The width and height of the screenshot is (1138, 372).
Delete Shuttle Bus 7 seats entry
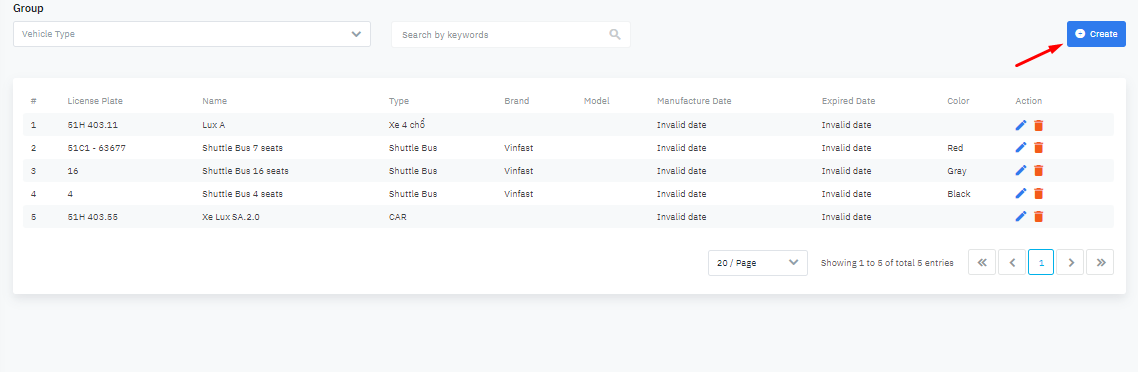(1039, 147)
